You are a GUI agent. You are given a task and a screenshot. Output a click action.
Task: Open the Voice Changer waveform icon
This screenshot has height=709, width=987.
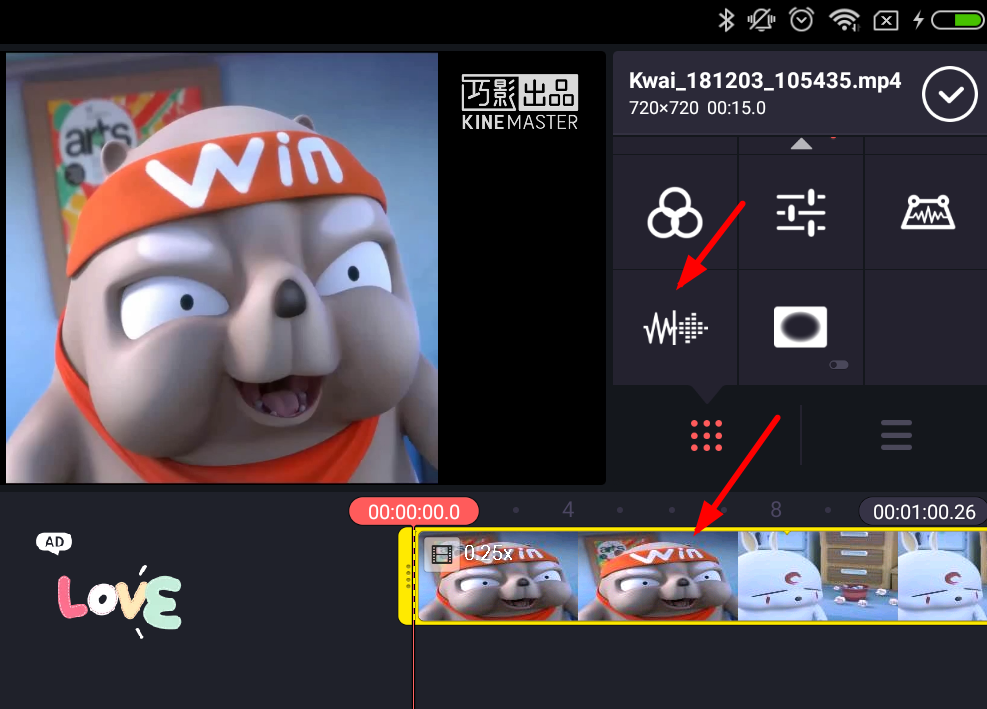tap(675, 327)
